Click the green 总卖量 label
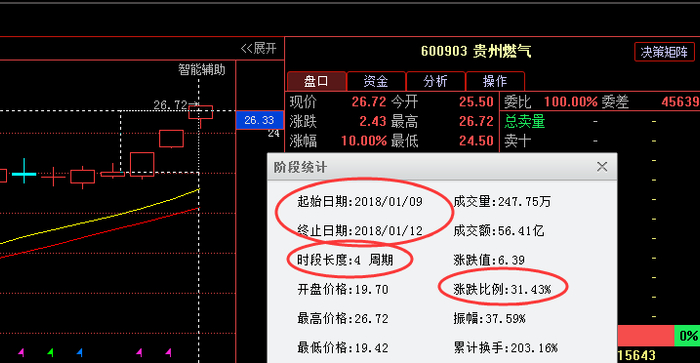The width and height of the screenshot is (700, 363). pos(525,121)
